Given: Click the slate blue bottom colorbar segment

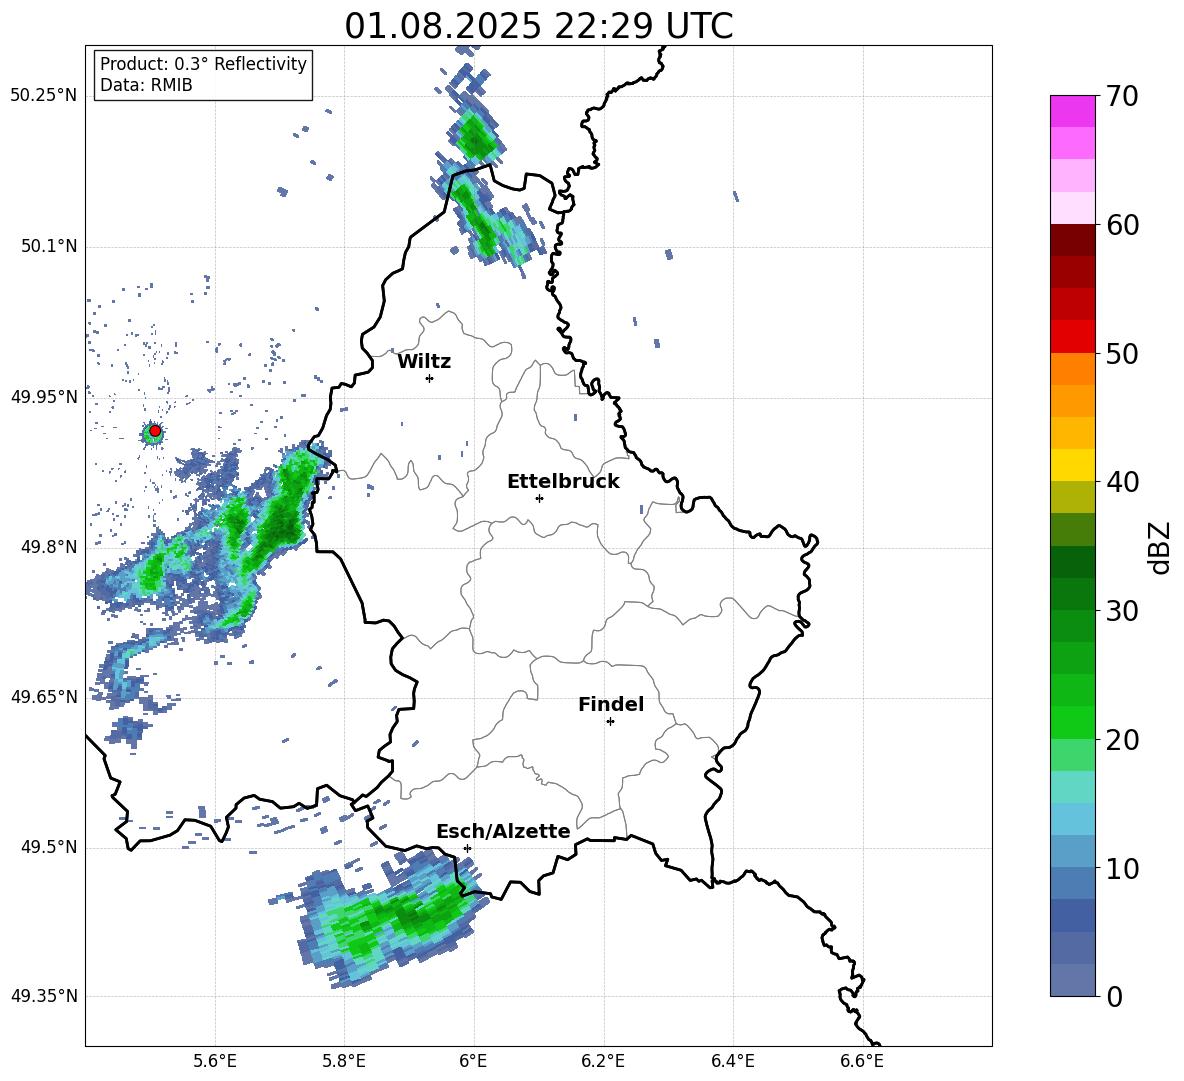Looking at the screenshot, I should (x=1072, y=980).
